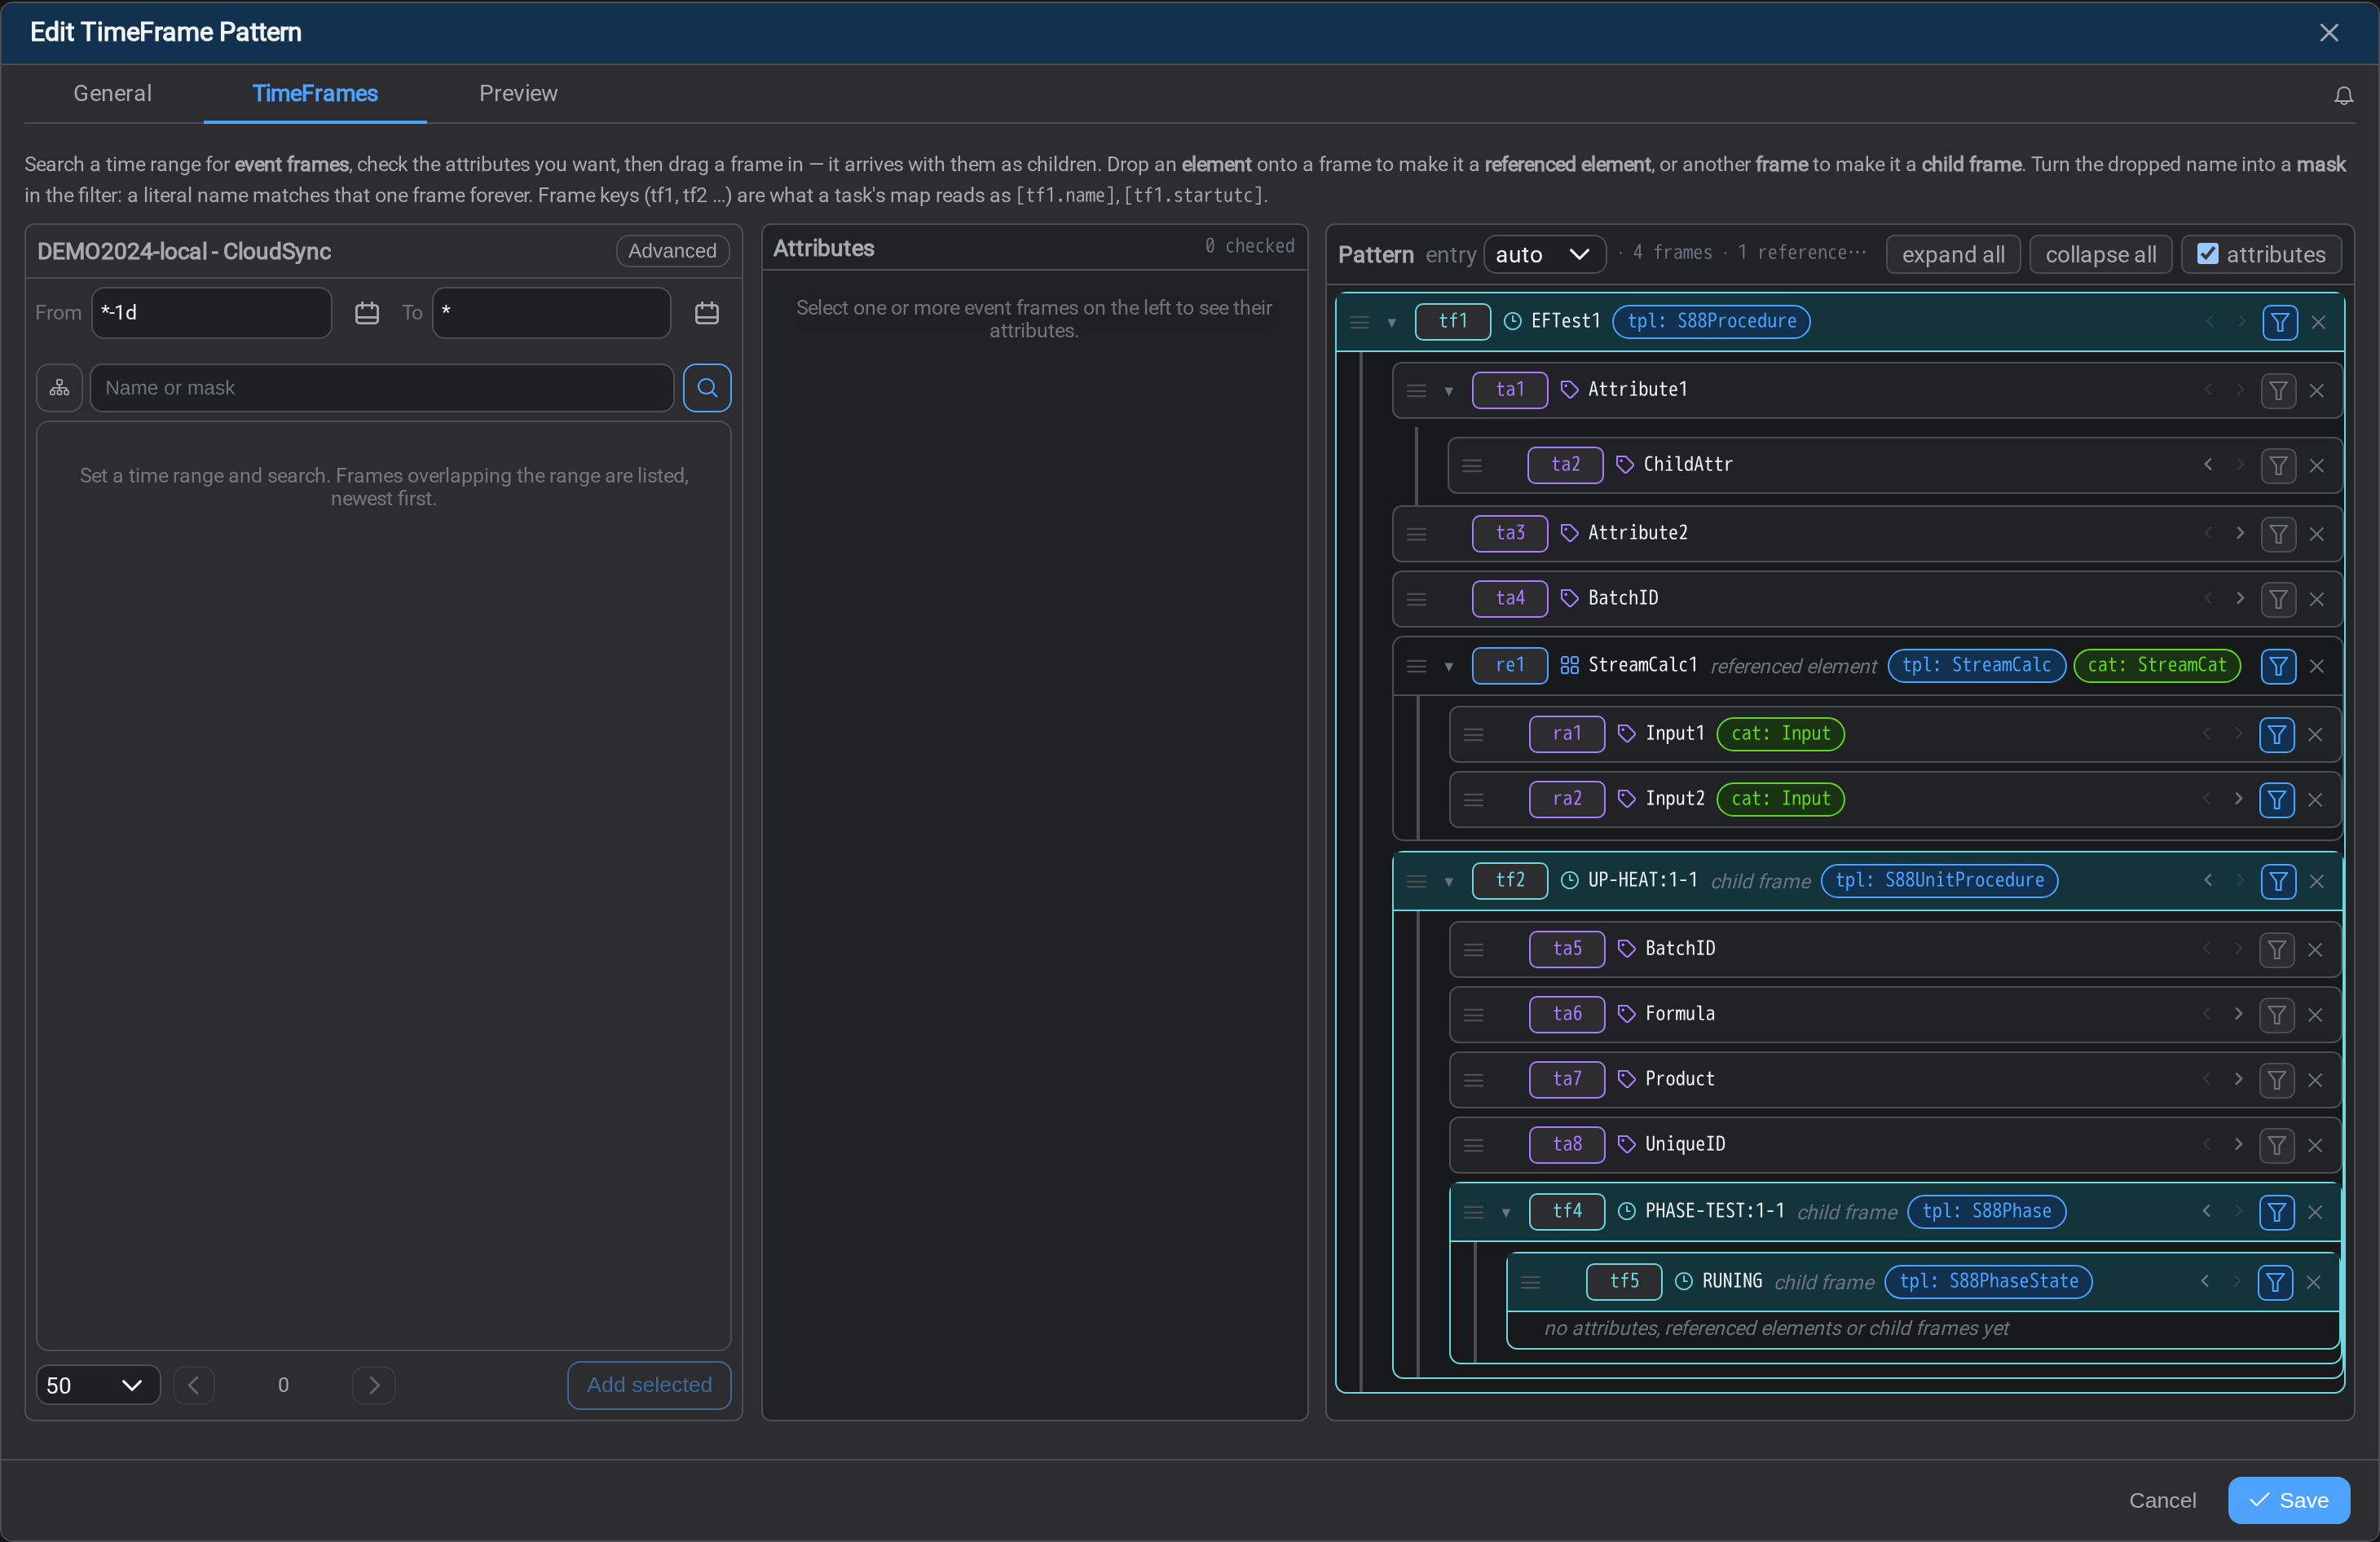This screenshot has width=2380, height=1542.
Task: Remove the re1 StreamCalc1 referenced element
Action: click(x=2317, y=667)
